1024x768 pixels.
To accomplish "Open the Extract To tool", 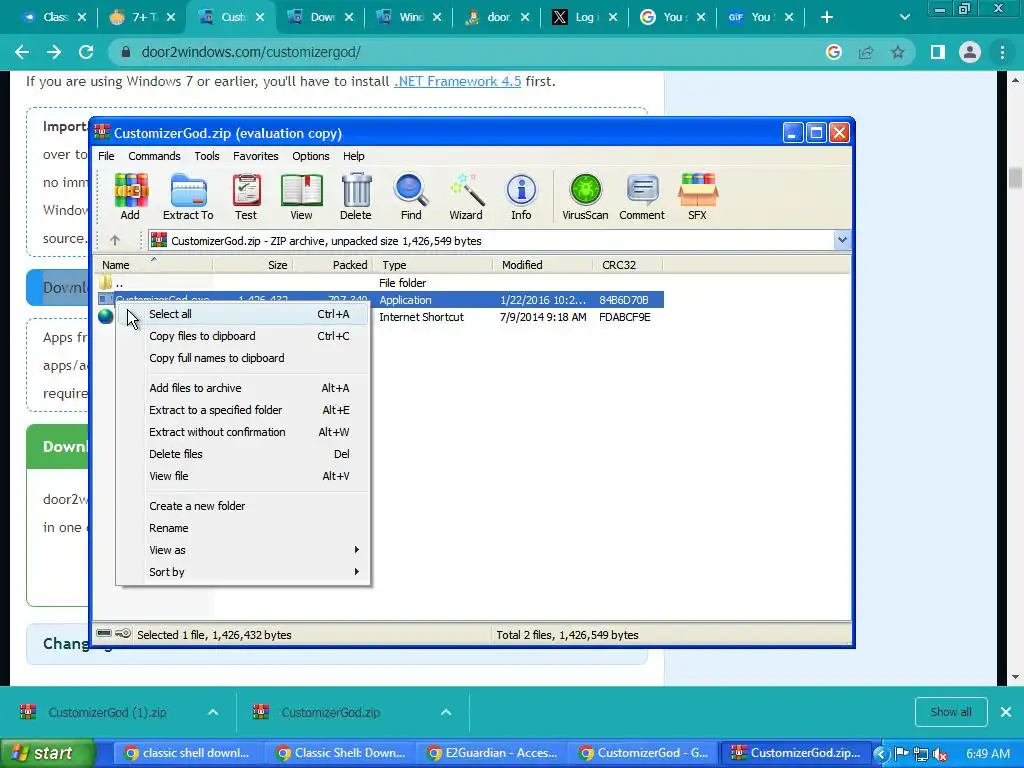I will click(188, 197).
